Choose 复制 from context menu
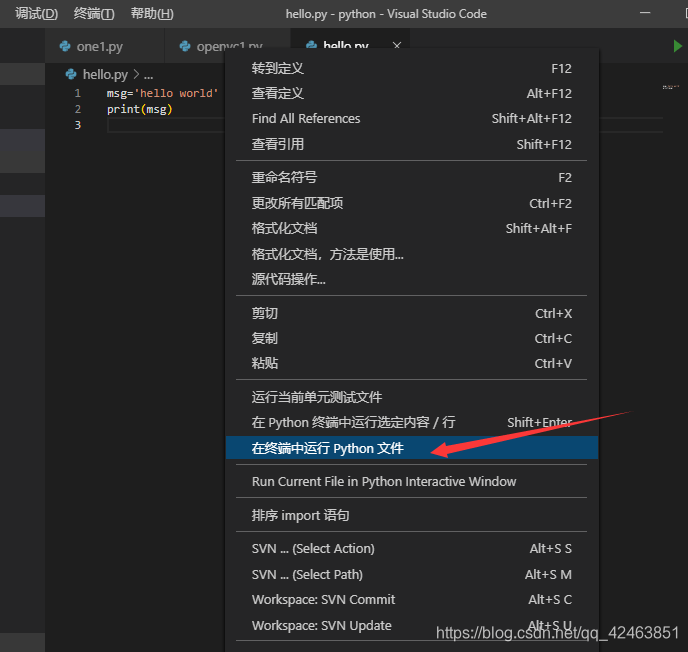Viewport: 688px width, 652px height. 412,338
